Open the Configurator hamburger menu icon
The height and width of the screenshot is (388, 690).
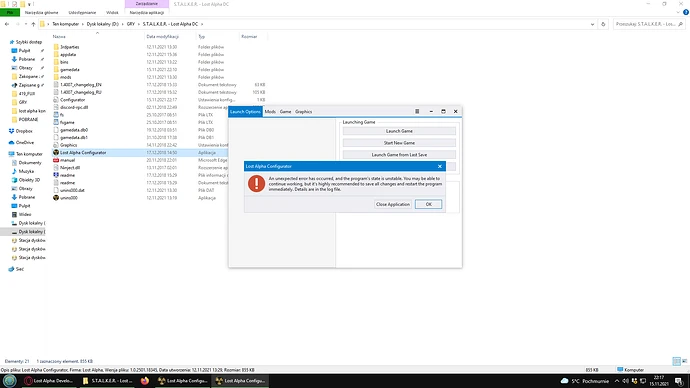click(x=417, y=112)
